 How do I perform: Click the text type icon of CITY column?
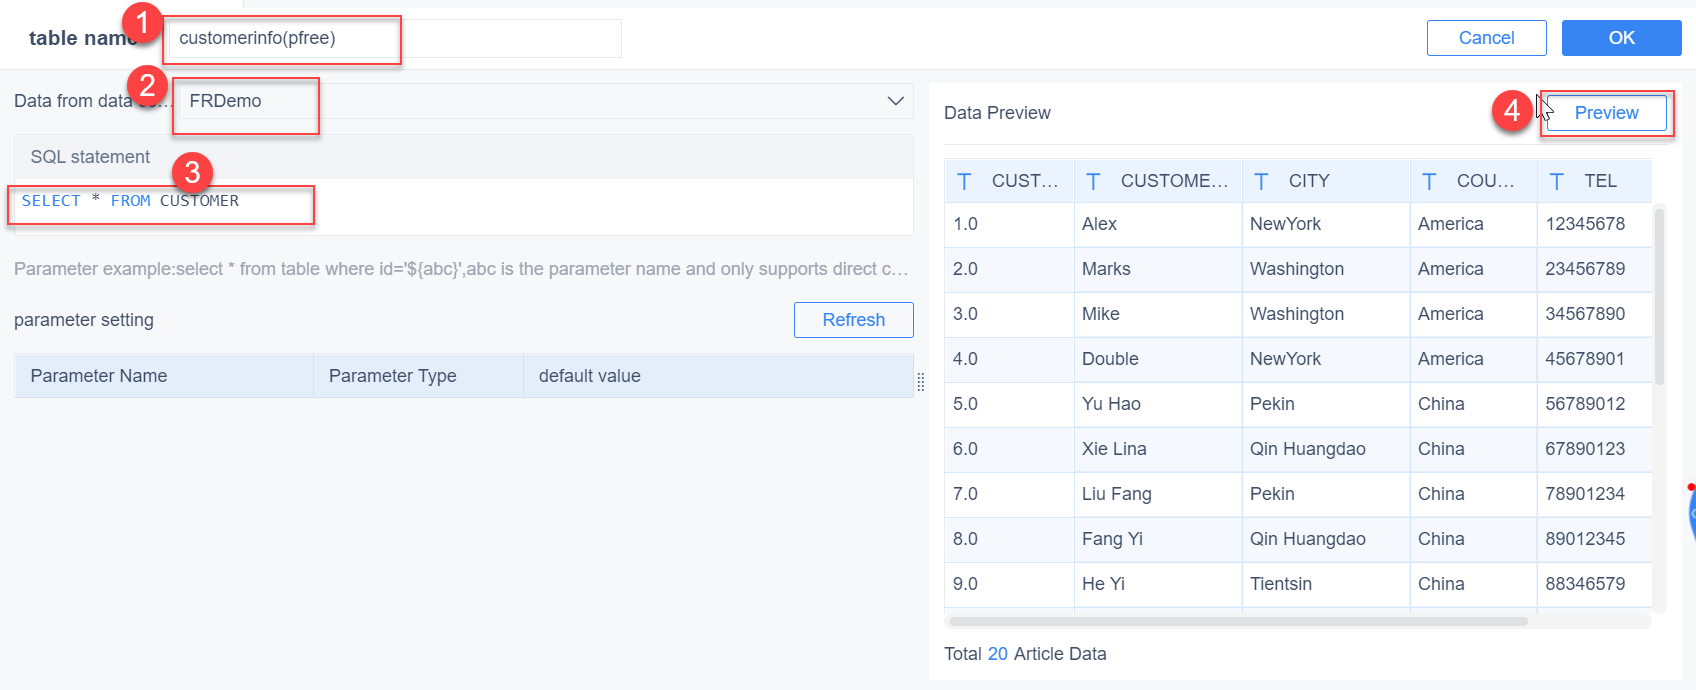(1262, 181)
